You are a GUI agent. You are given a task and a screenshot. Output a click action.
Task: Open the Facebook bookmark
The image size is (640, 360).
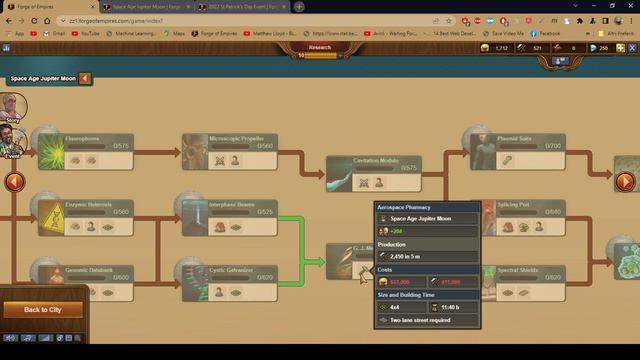pyautogui.click(x=546, y=33)
